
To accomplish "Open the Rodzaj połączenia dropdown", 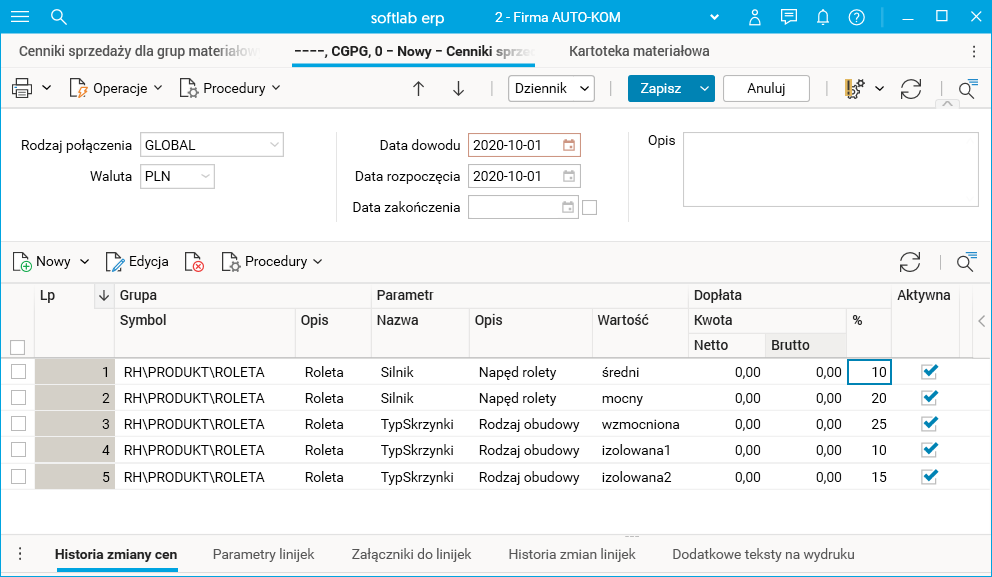I will tap(274, 145).
